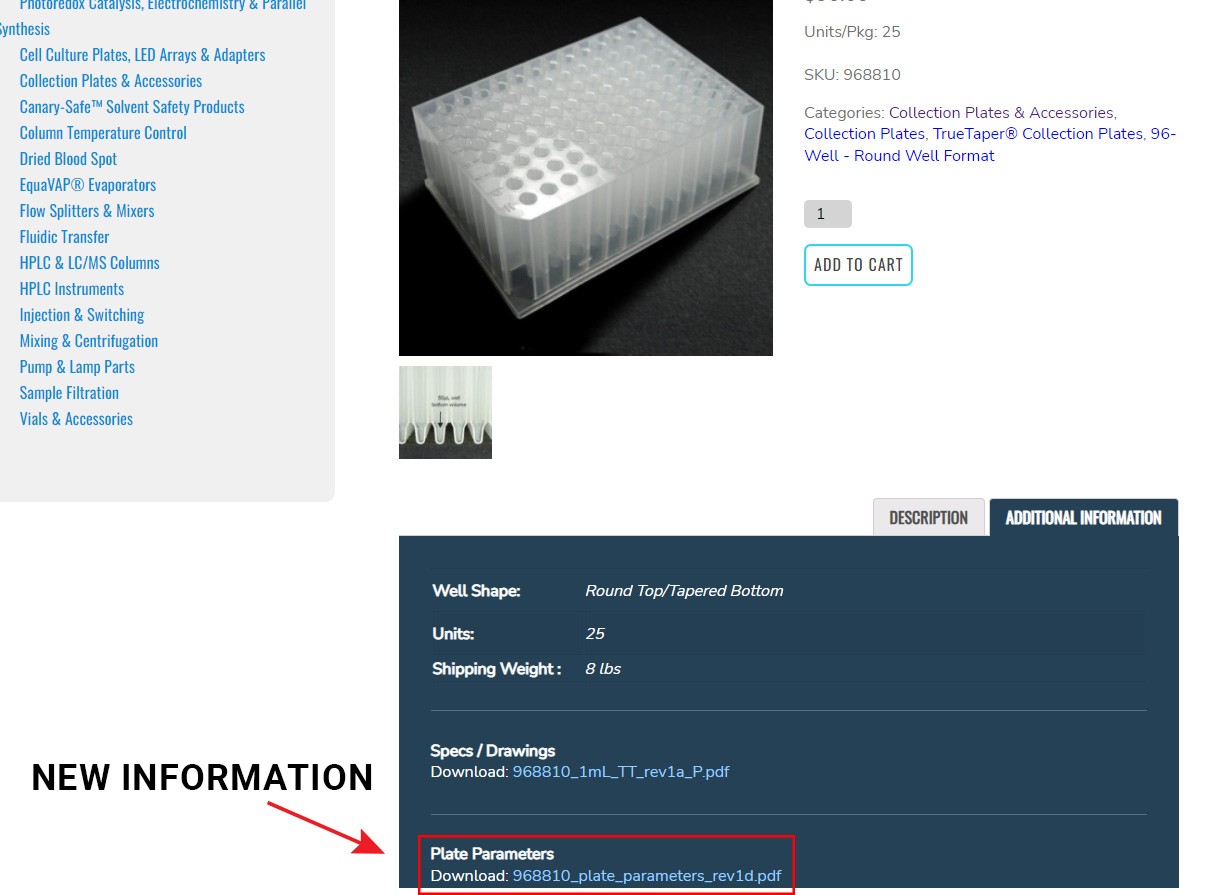Viewport: 1232px width, 895px height.
Task: Open the main collection plate product image
Action: pyautogui.click(x=586, y=177)
